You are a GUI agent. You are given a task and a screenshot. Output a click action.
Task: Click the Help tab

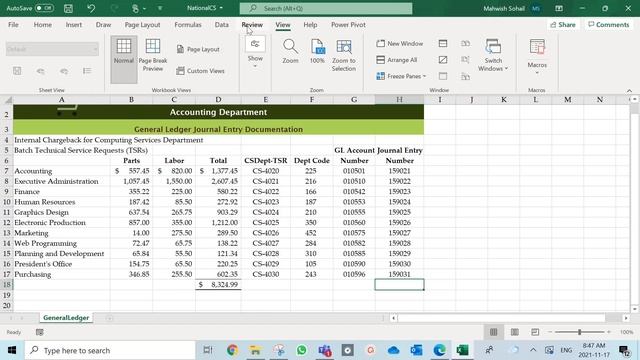click(310, 25)
